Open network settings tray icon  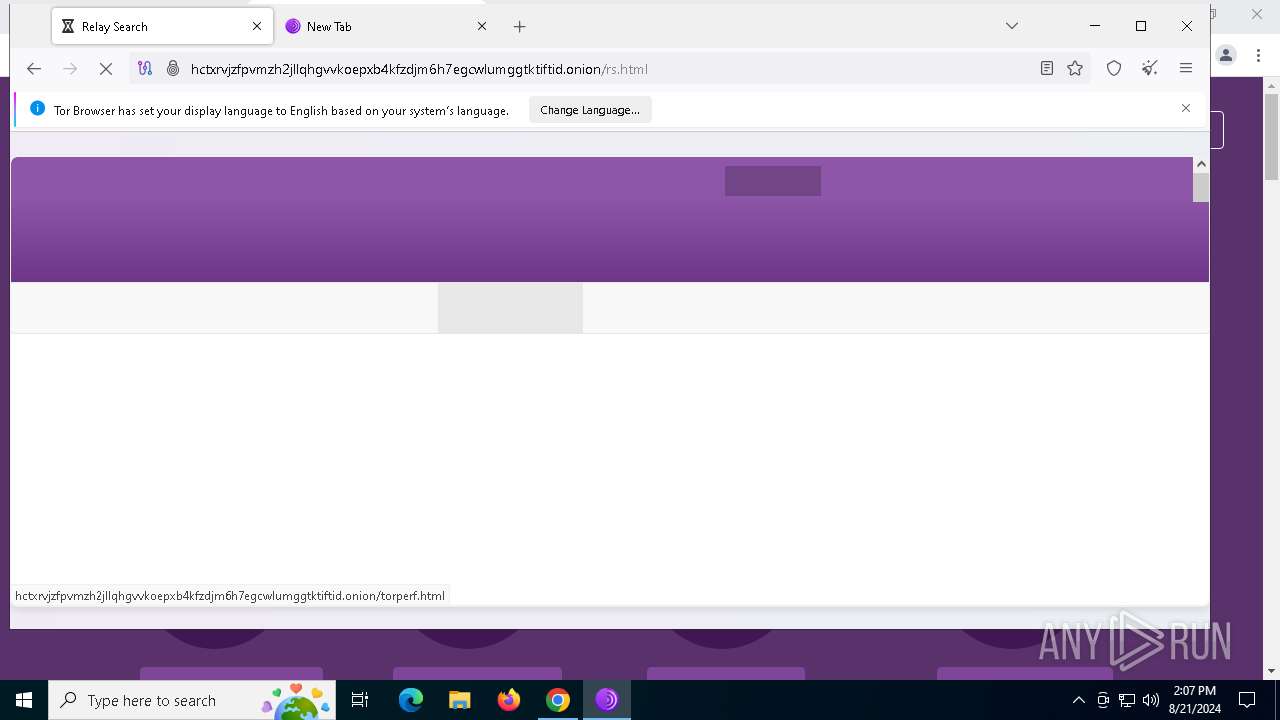click(x=1127, y=700)
